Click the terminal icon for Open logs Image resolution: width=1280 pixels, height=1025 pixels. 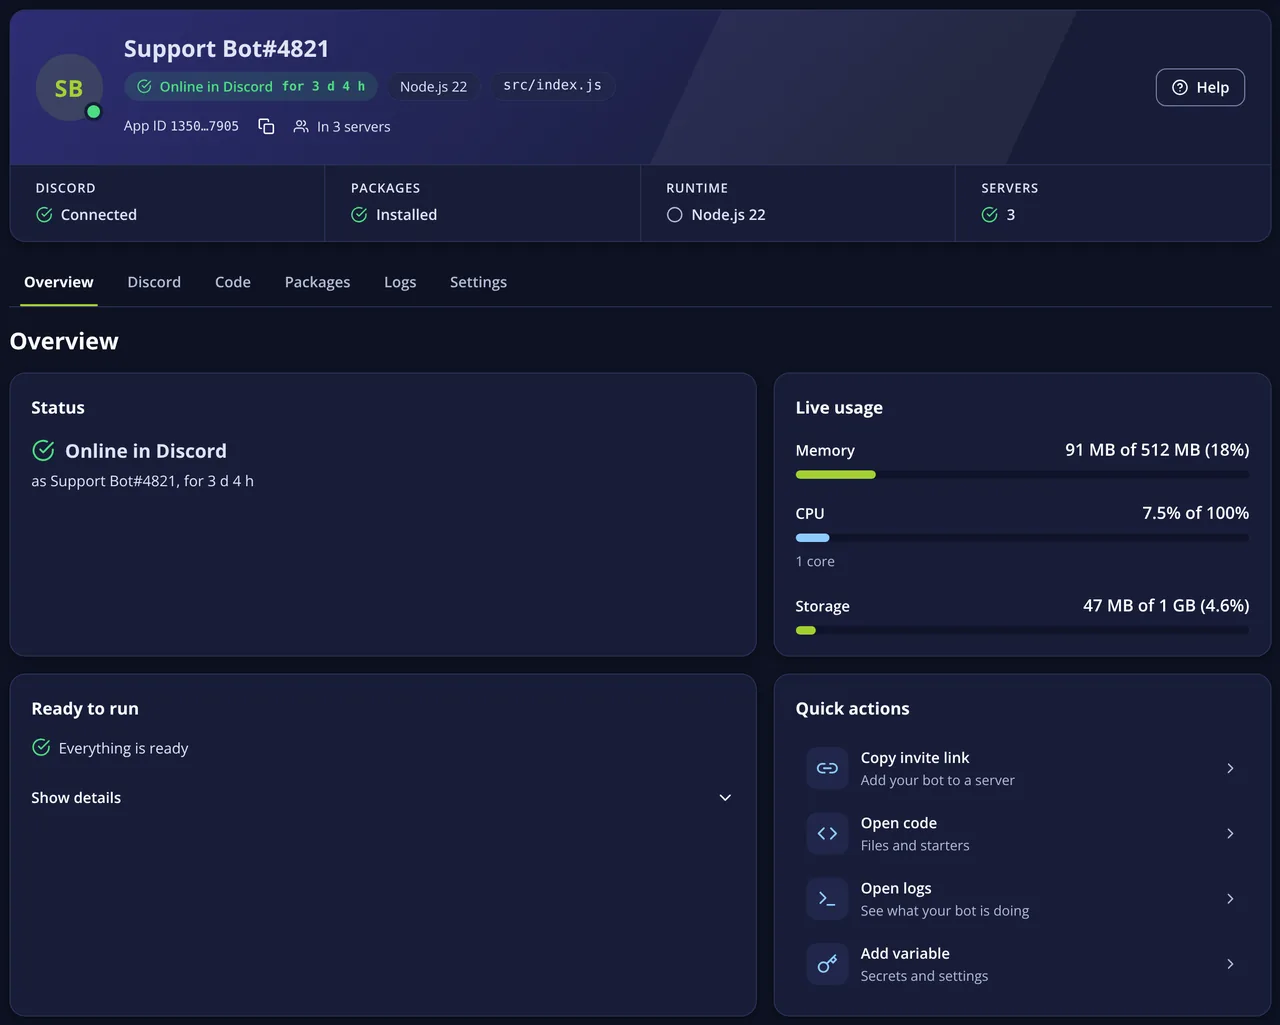(827, 898)
